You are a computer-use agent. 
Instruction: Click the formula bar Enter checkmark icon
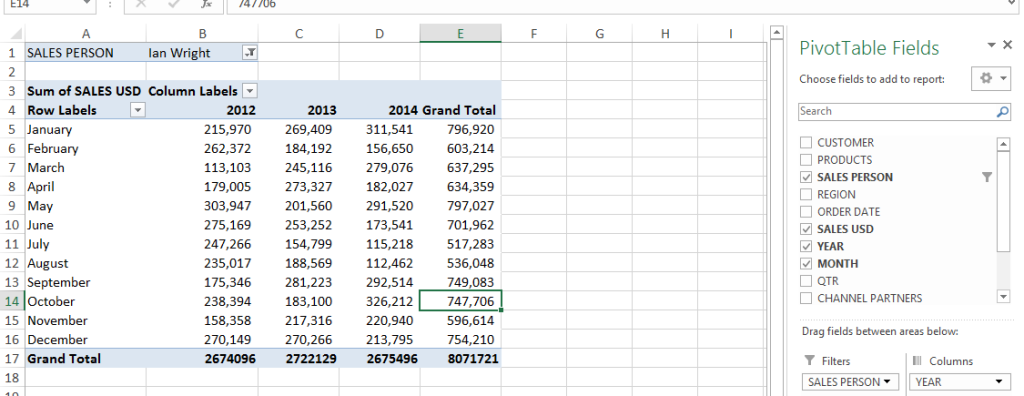tap(173, 4)
